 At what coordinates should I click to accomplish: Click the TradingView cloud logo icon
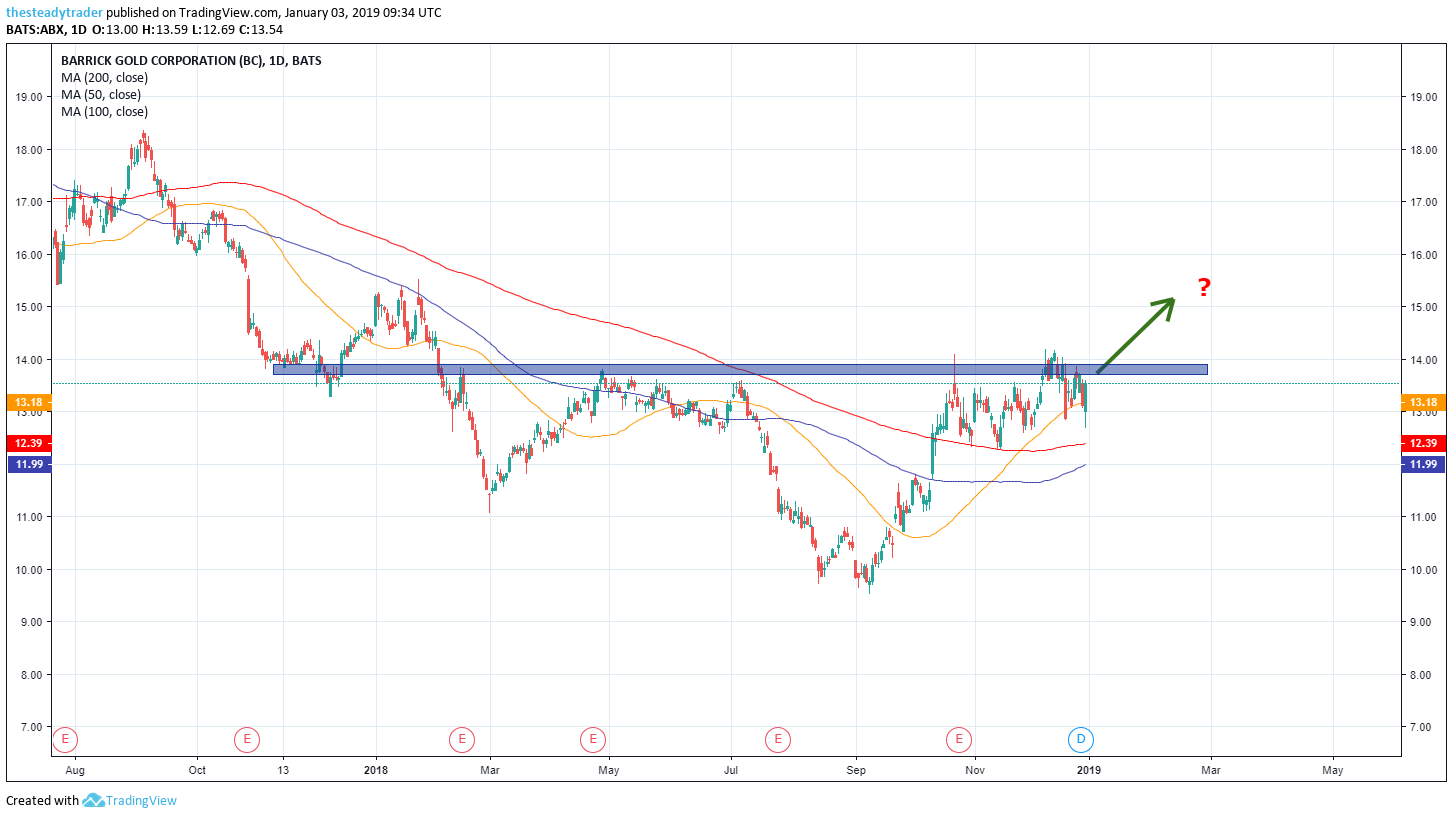[93, 800]
